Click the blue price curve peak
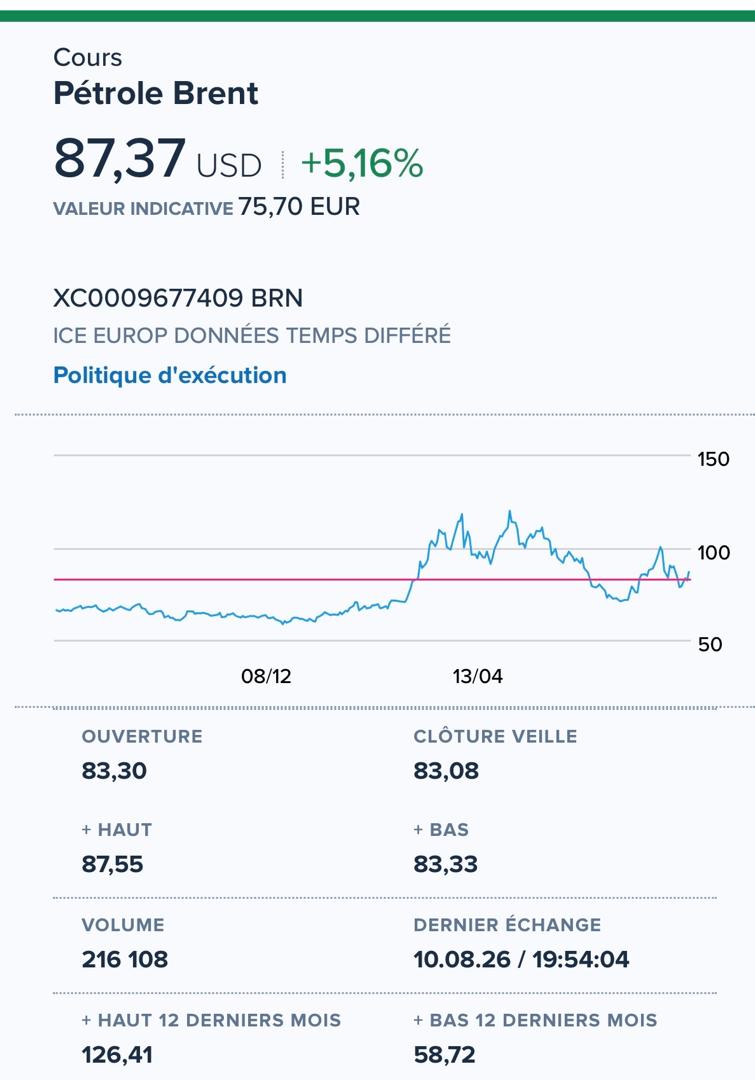Image resolution: width=755 pixels, height=1080 pixels. tap(510, 512)
